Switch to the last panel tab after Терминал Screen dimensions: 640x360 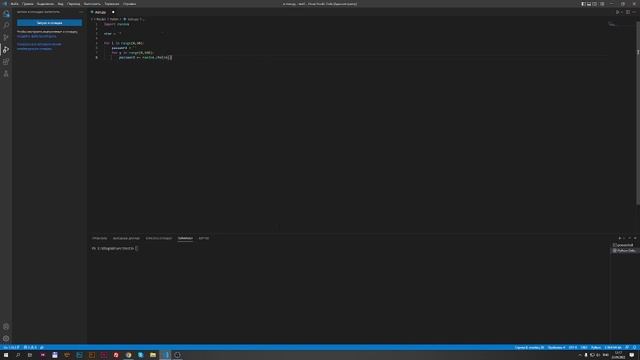(x=204, y=238)
